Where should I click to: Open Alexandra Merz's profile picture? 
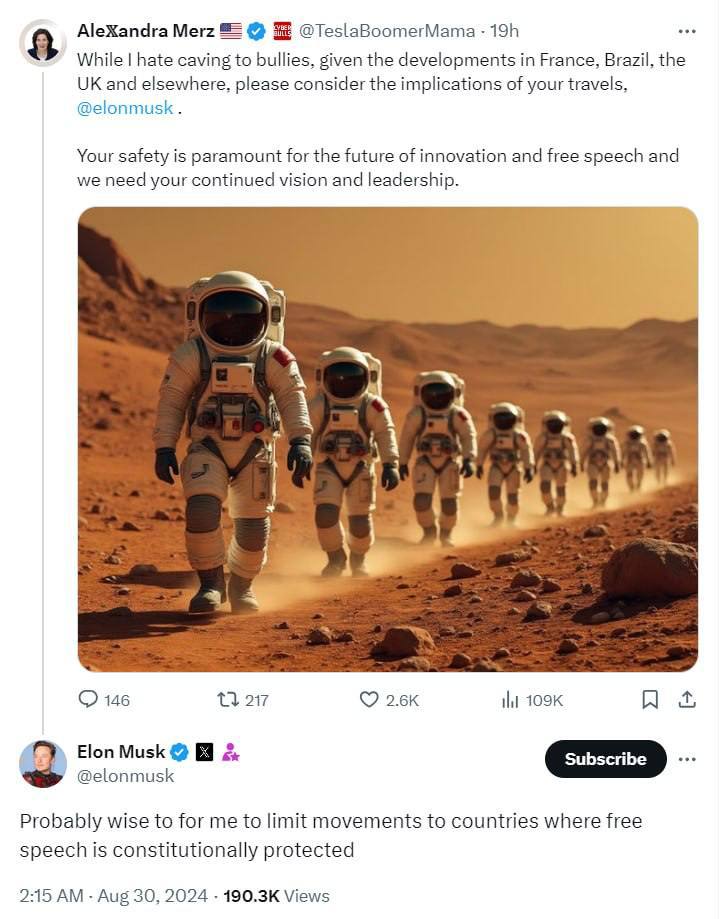(x=42, y=42)
